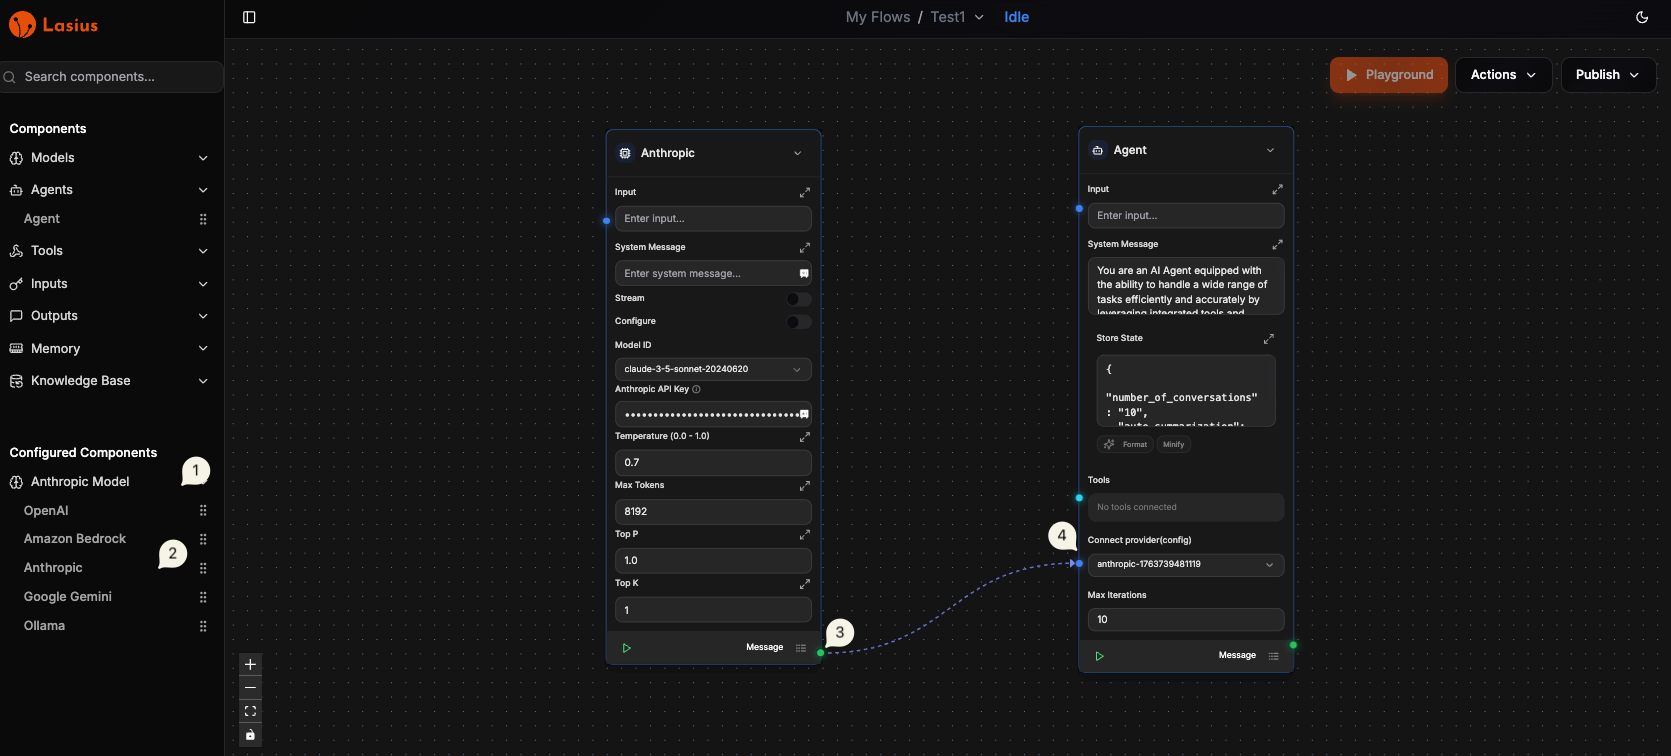Click the Anthropic Message output port
This screenshot has width=1671, height=756.
(821, 653)
